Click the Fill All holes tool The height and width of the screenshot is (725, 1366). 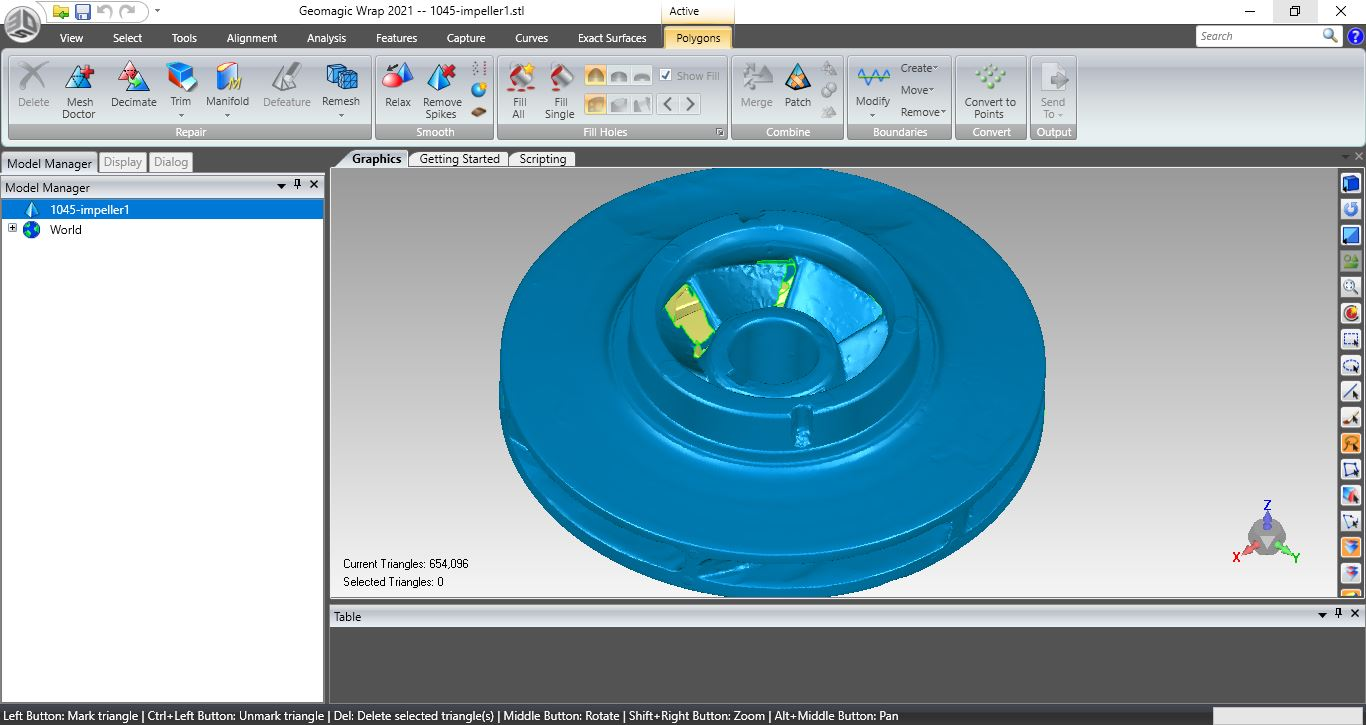tap(519, 90)
